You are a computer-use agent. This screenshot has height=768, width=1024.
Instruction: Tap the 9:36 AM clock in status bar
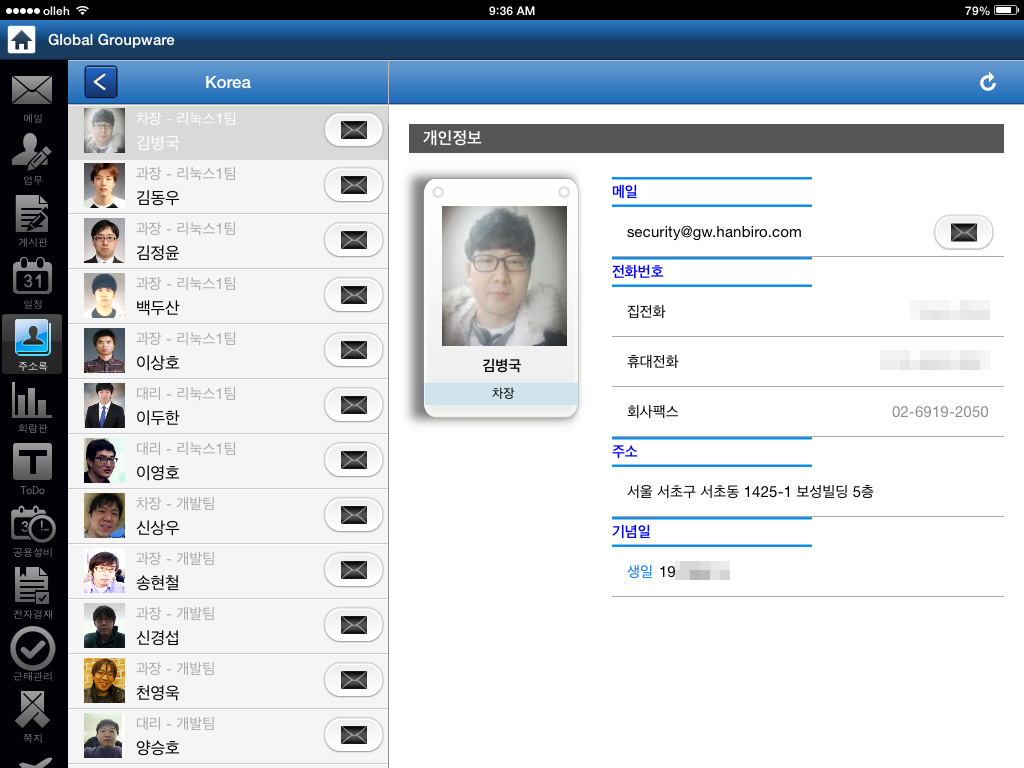(x=511, y=10)
